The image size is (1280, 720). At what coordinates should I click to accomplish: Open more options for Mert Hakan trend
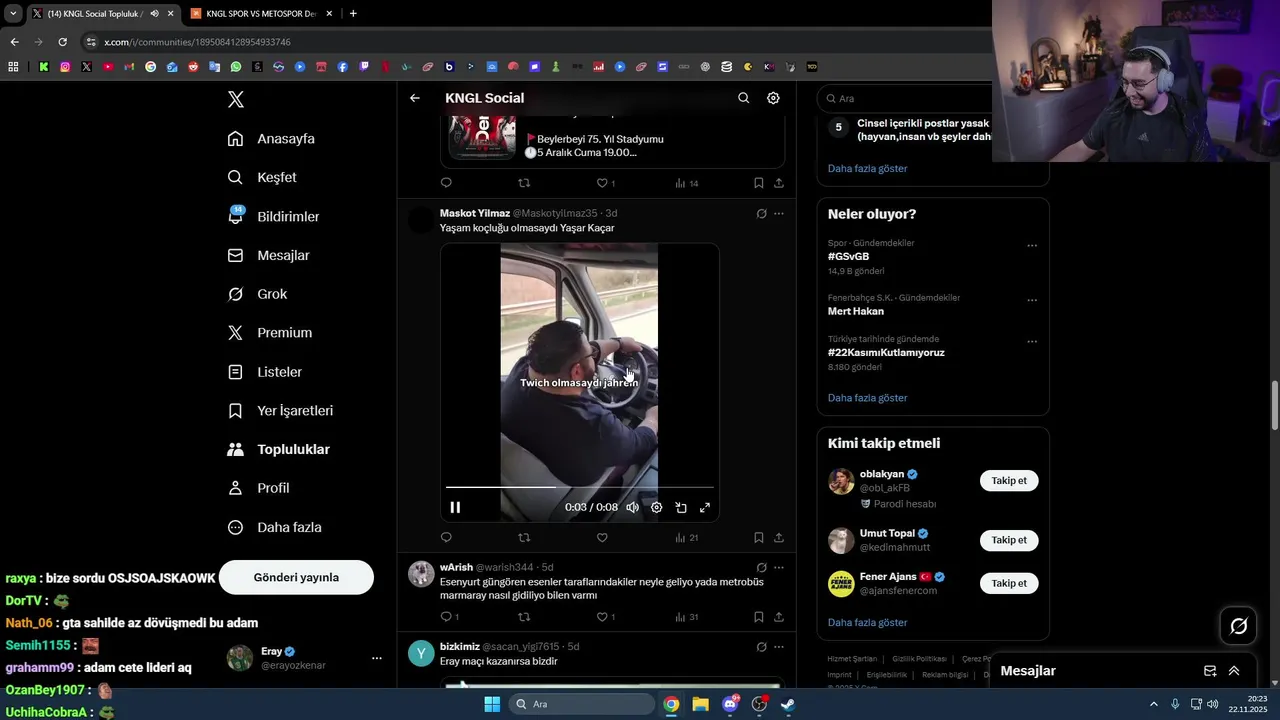point(1032,300)
